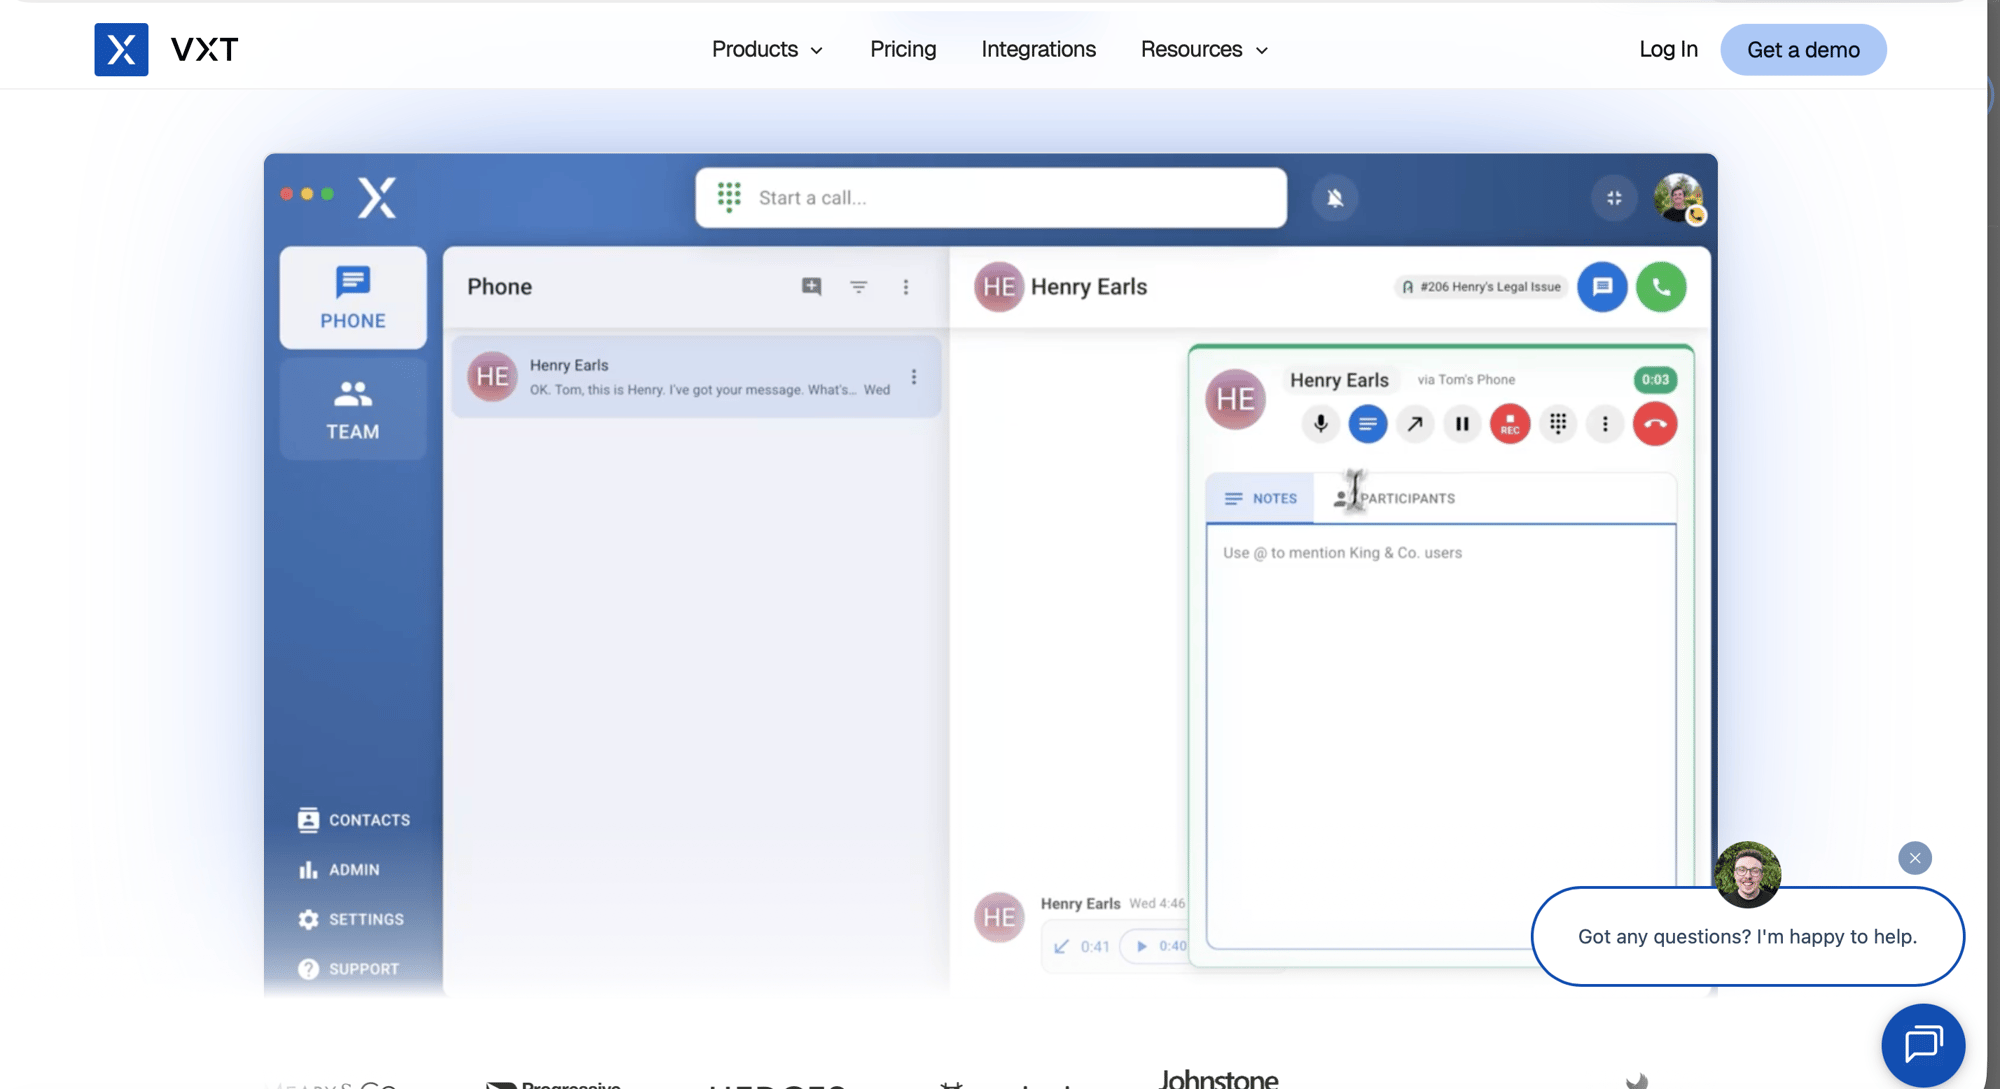Image resolution: width=2000 pixels, height=1089 pixels.
Task: Click the transfer call arrow icon
Action: (1414, 424)
